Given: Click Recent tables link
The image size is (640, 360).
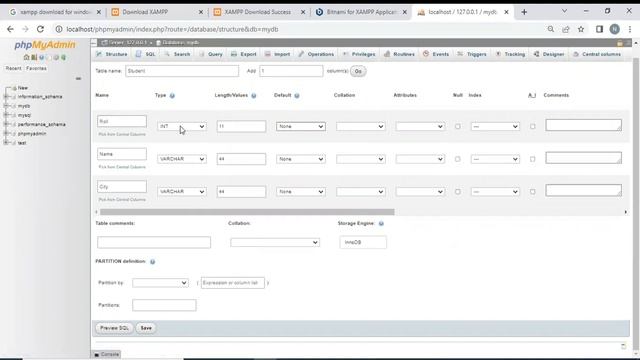Looking at the screenshot, I should pos(13,69).
